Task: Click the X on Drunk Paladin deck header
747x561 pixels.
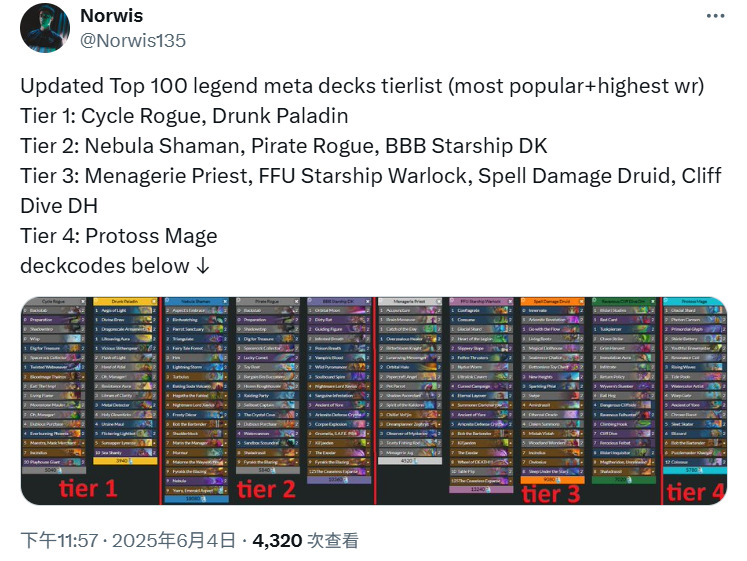Action: tap(154, 301)
